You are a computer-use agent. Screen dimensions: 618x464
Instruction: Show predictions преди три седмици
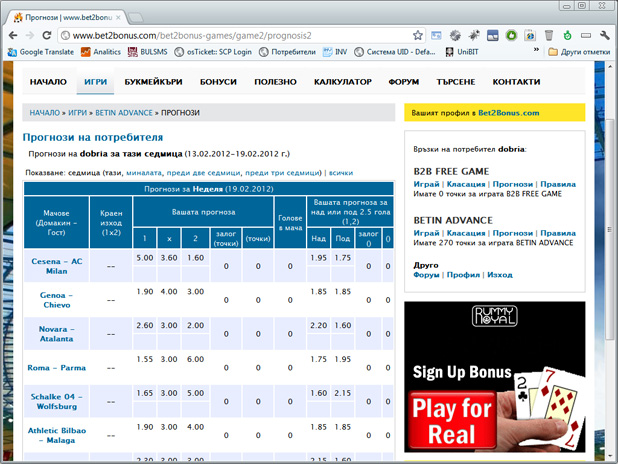click(283, 173)
